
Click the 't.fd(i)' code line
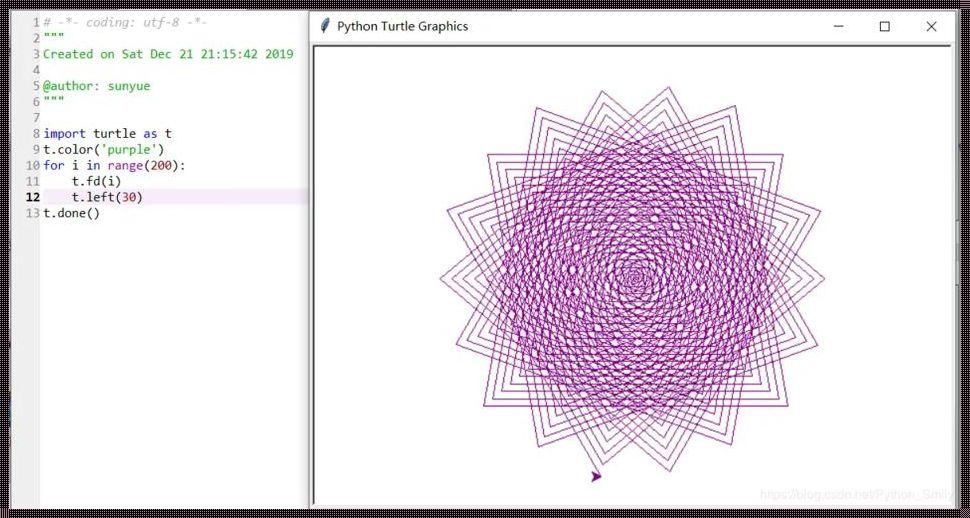point(97,181)
